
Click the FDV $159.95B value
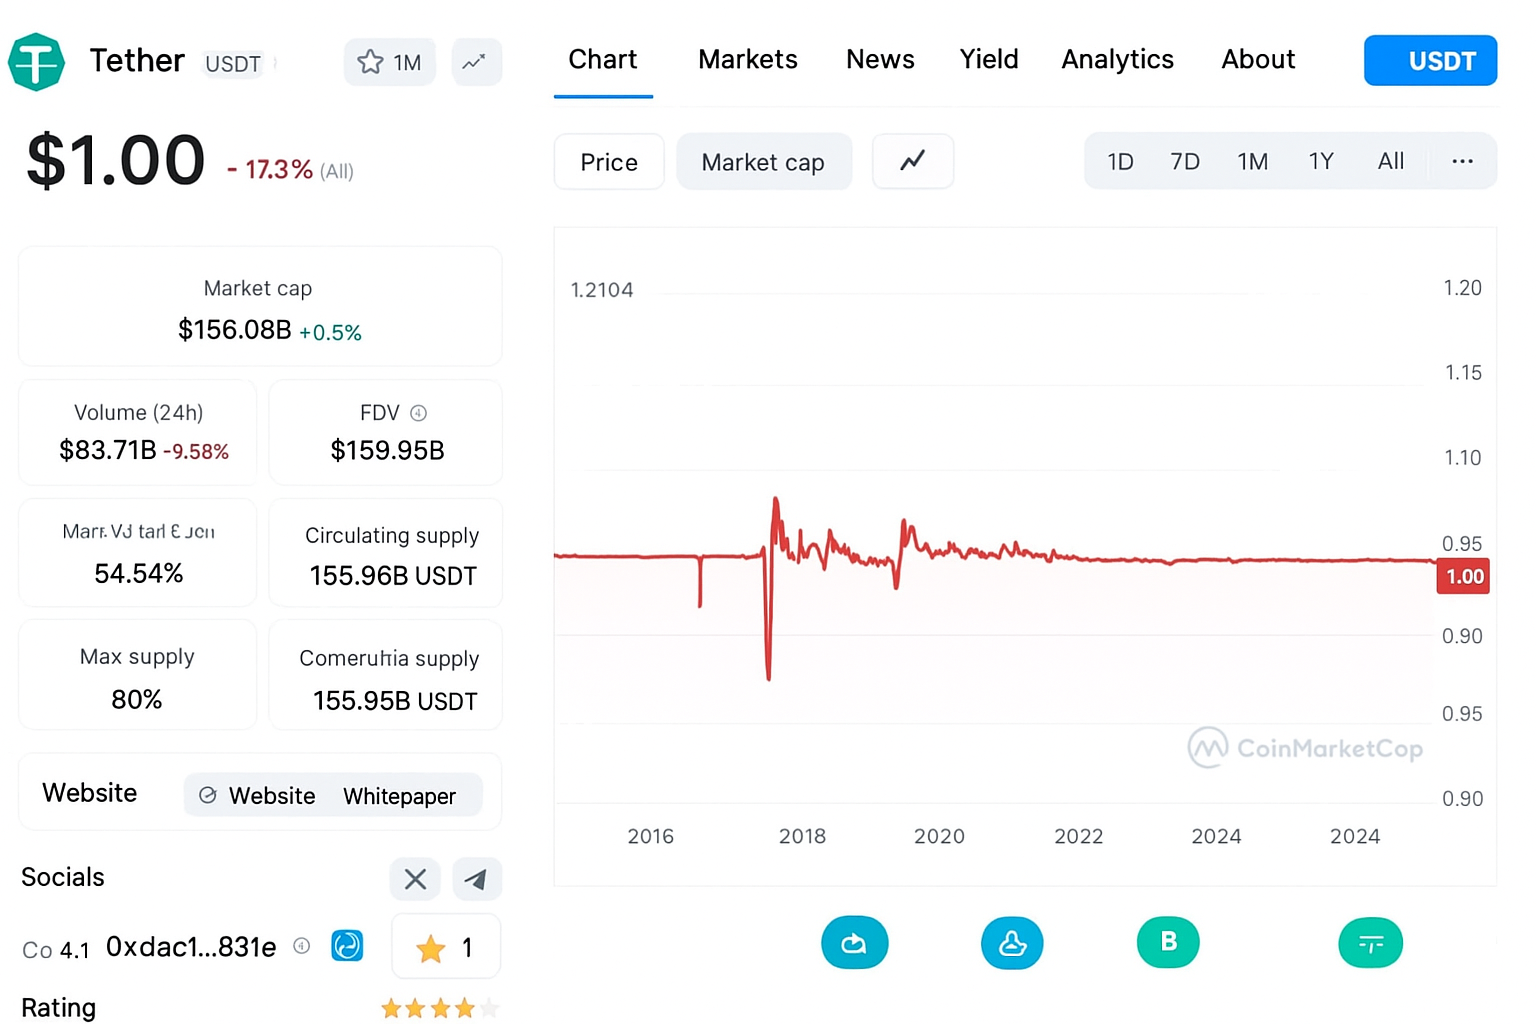point(387,450)
